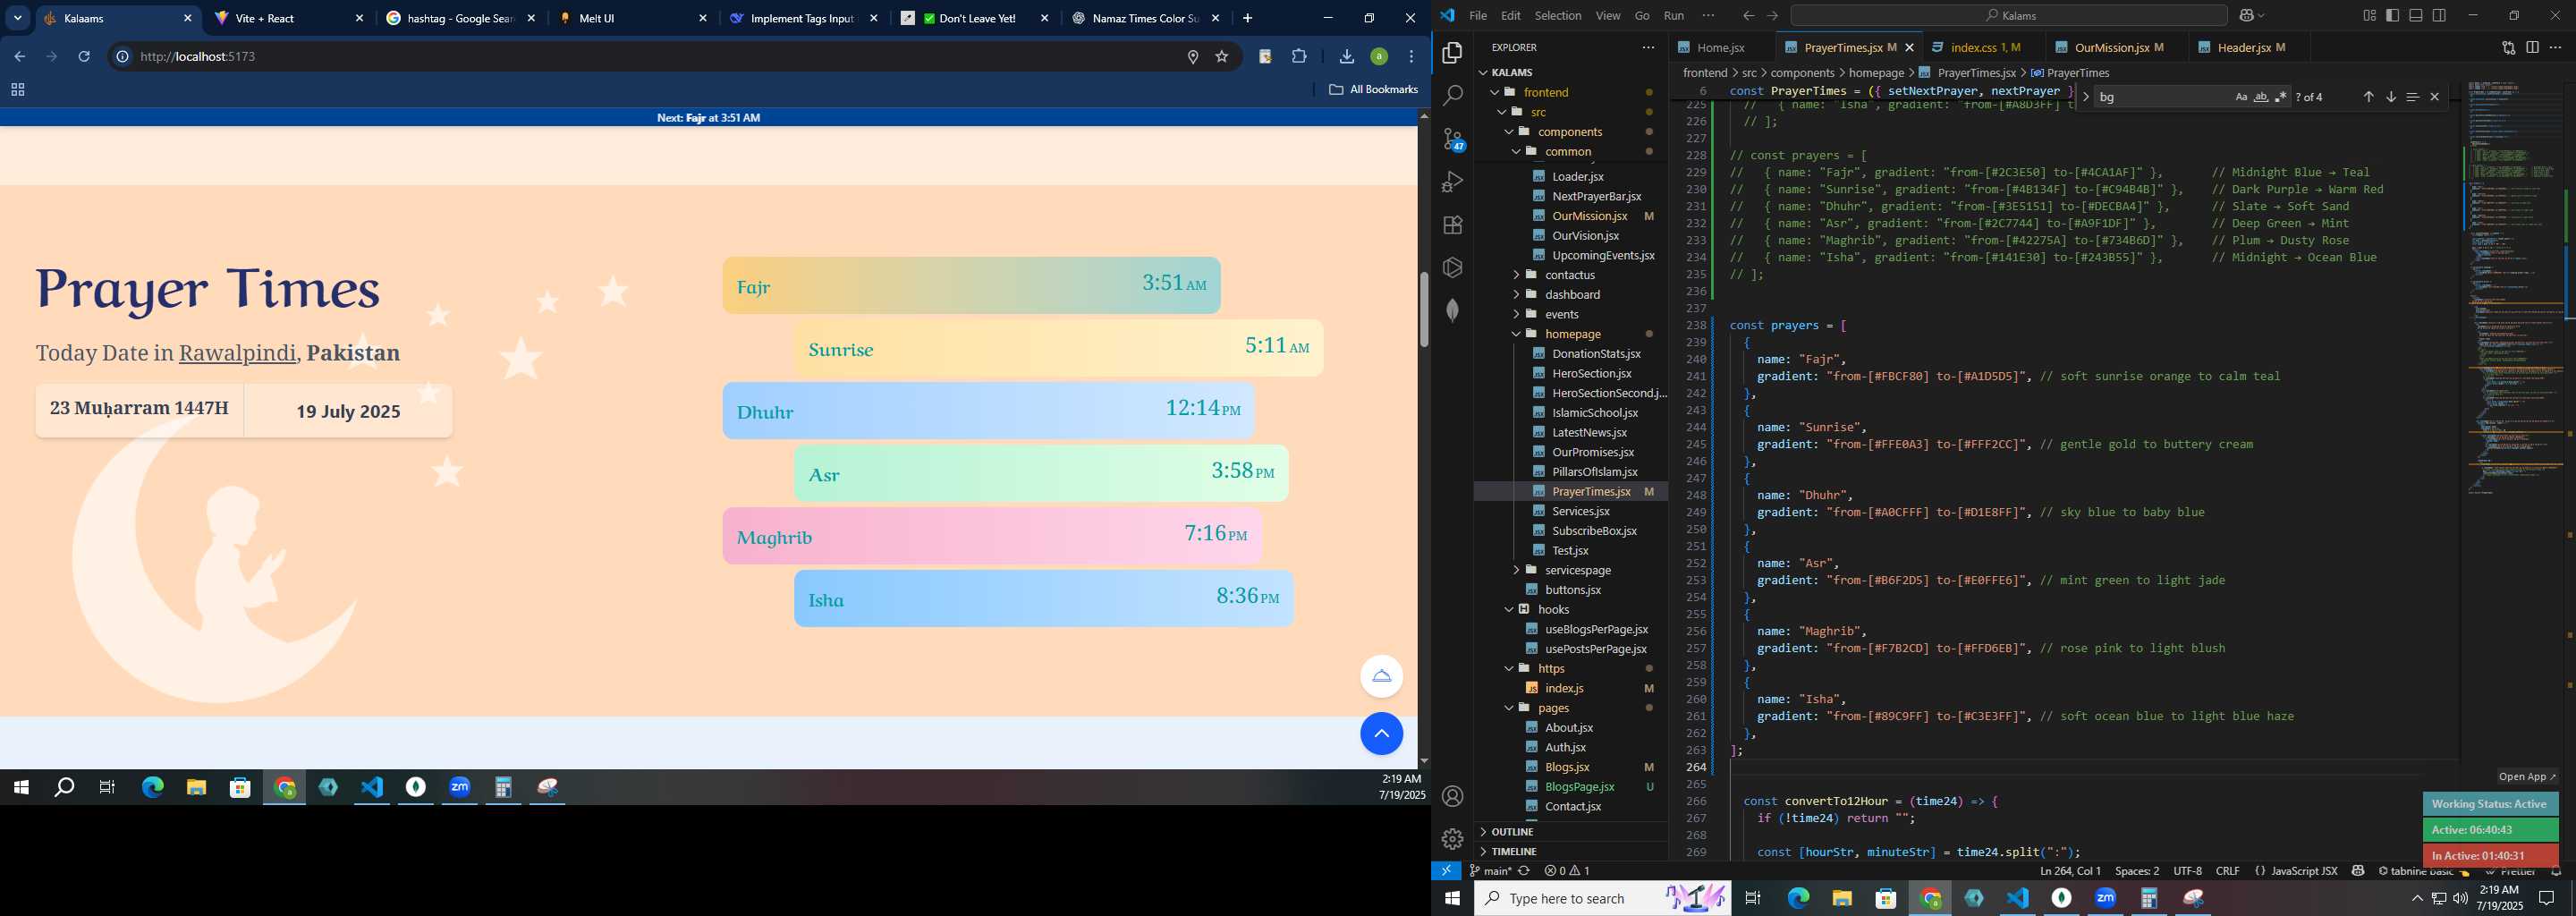
Task: Toggle Match Whole Word in find widget
Action: pyautogui.click(x=2261, y=97)
